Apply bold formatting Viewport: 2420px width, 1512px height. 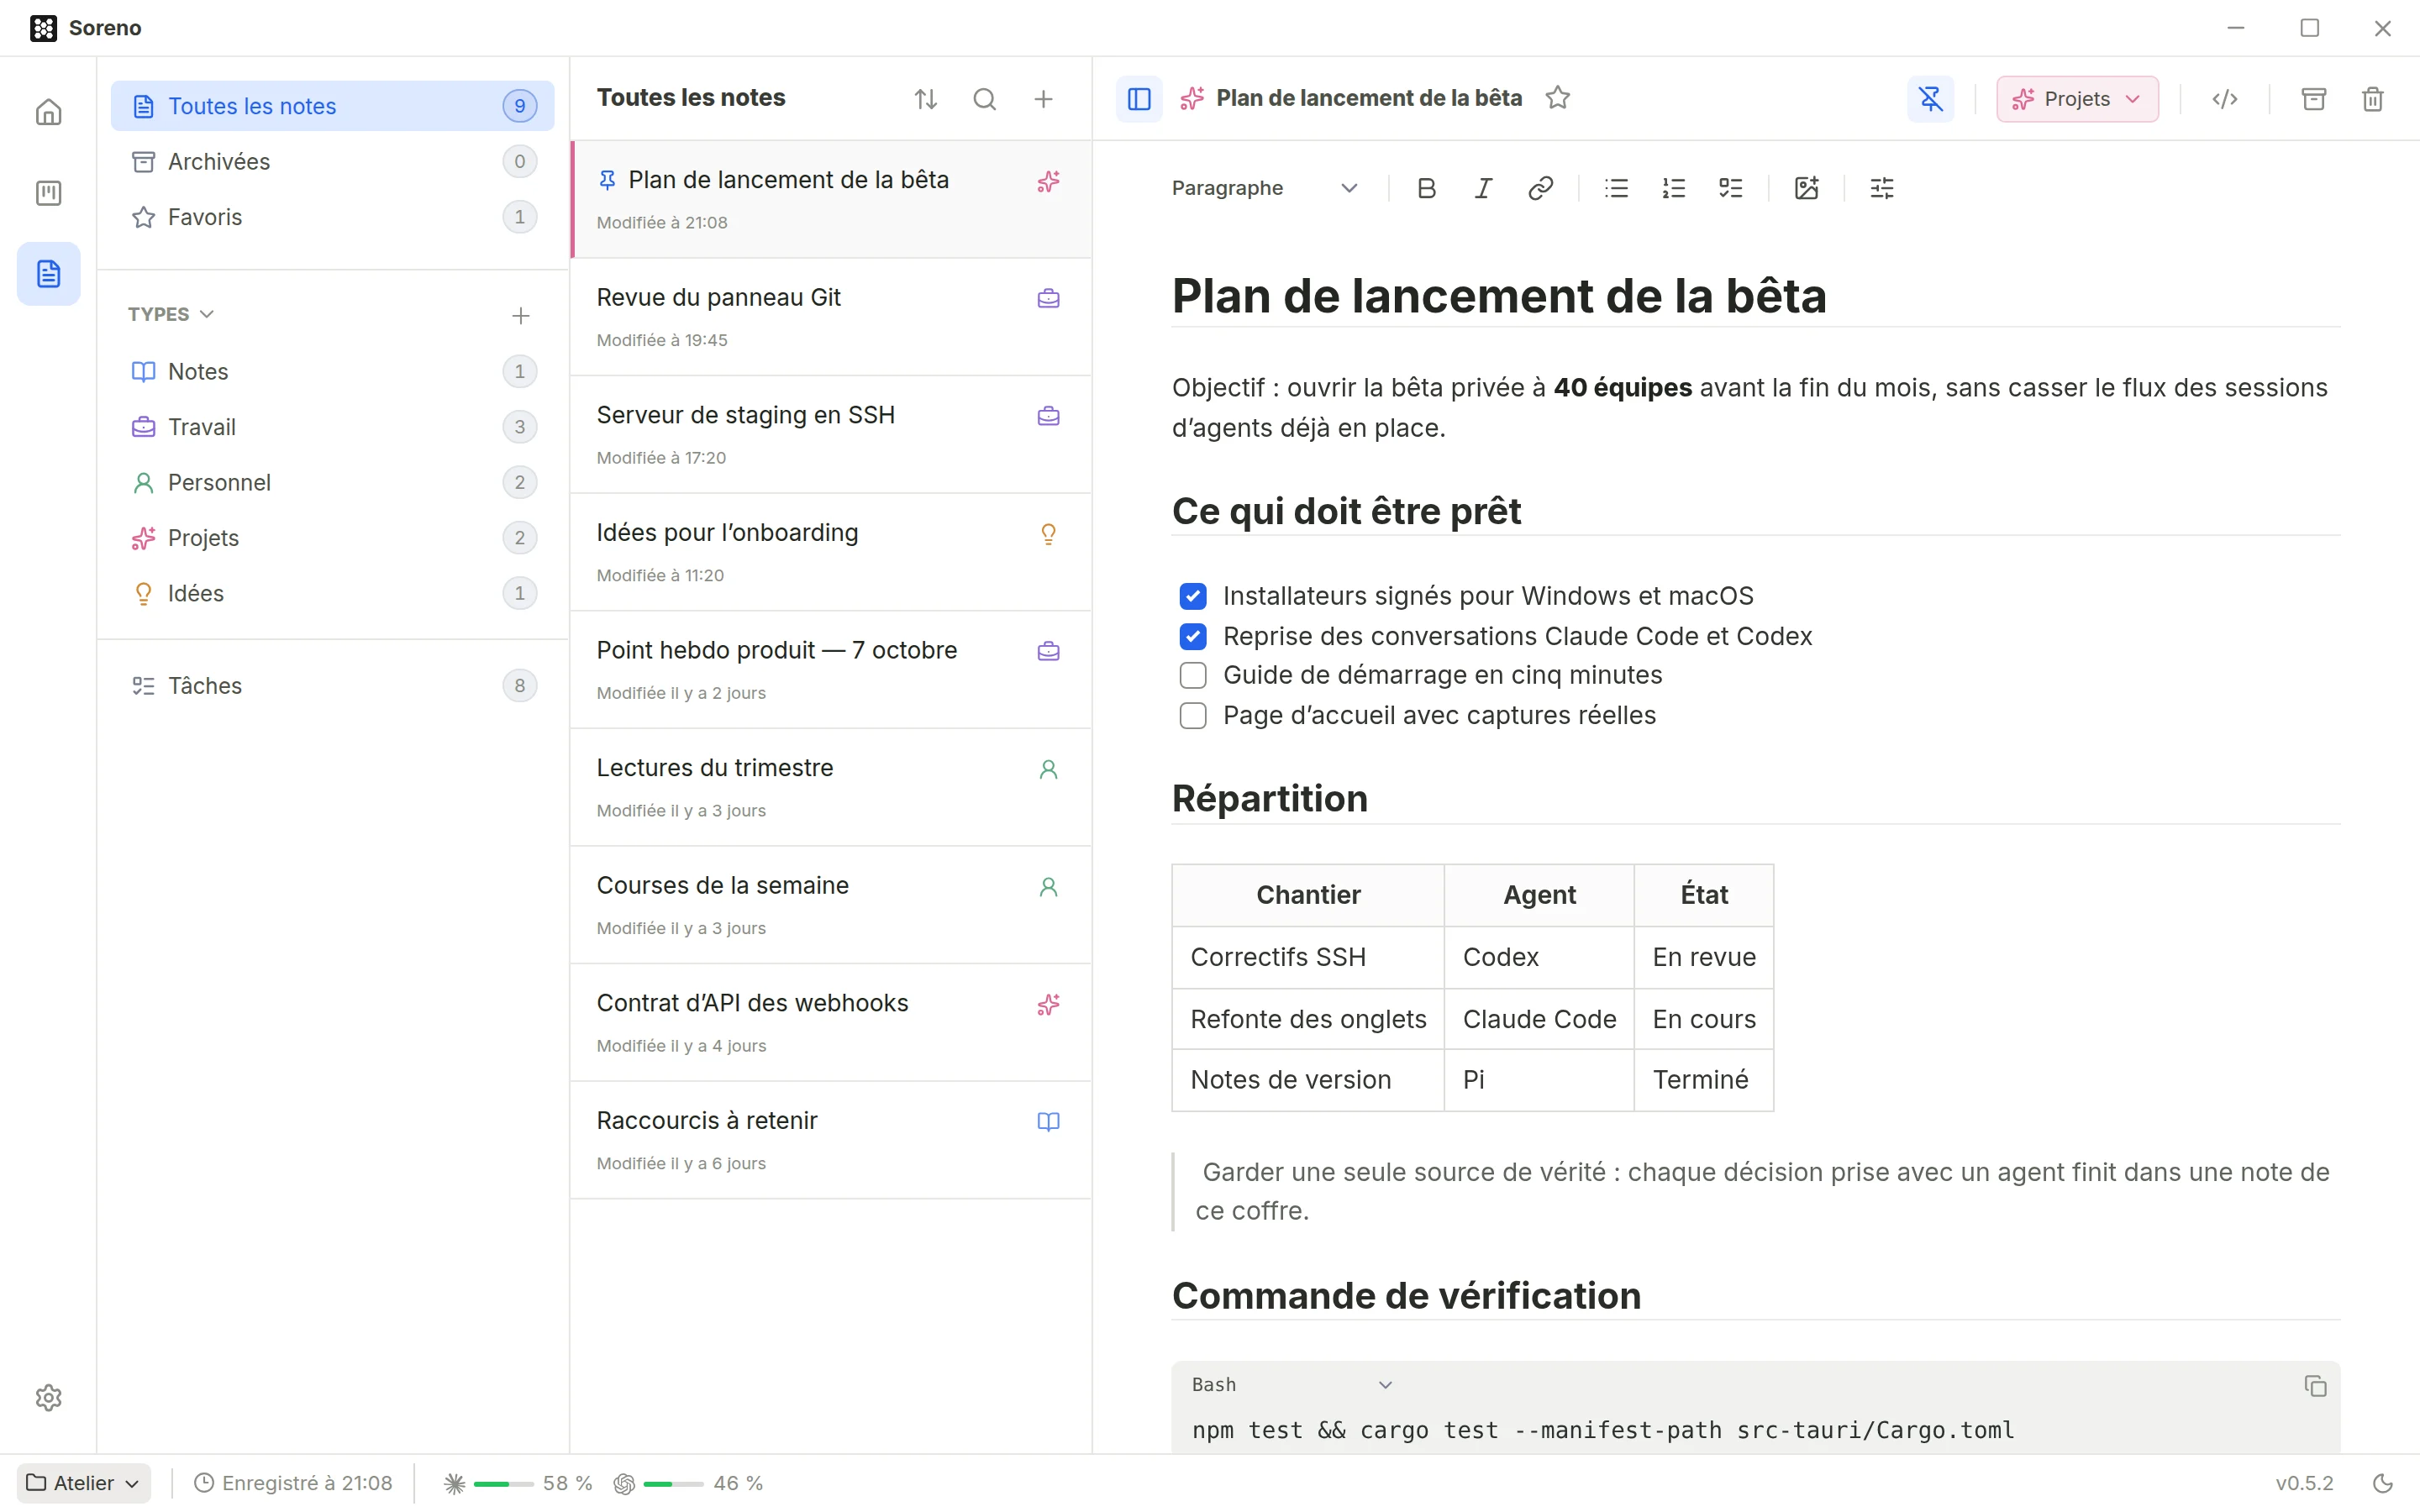click(x=1427, y=188)
